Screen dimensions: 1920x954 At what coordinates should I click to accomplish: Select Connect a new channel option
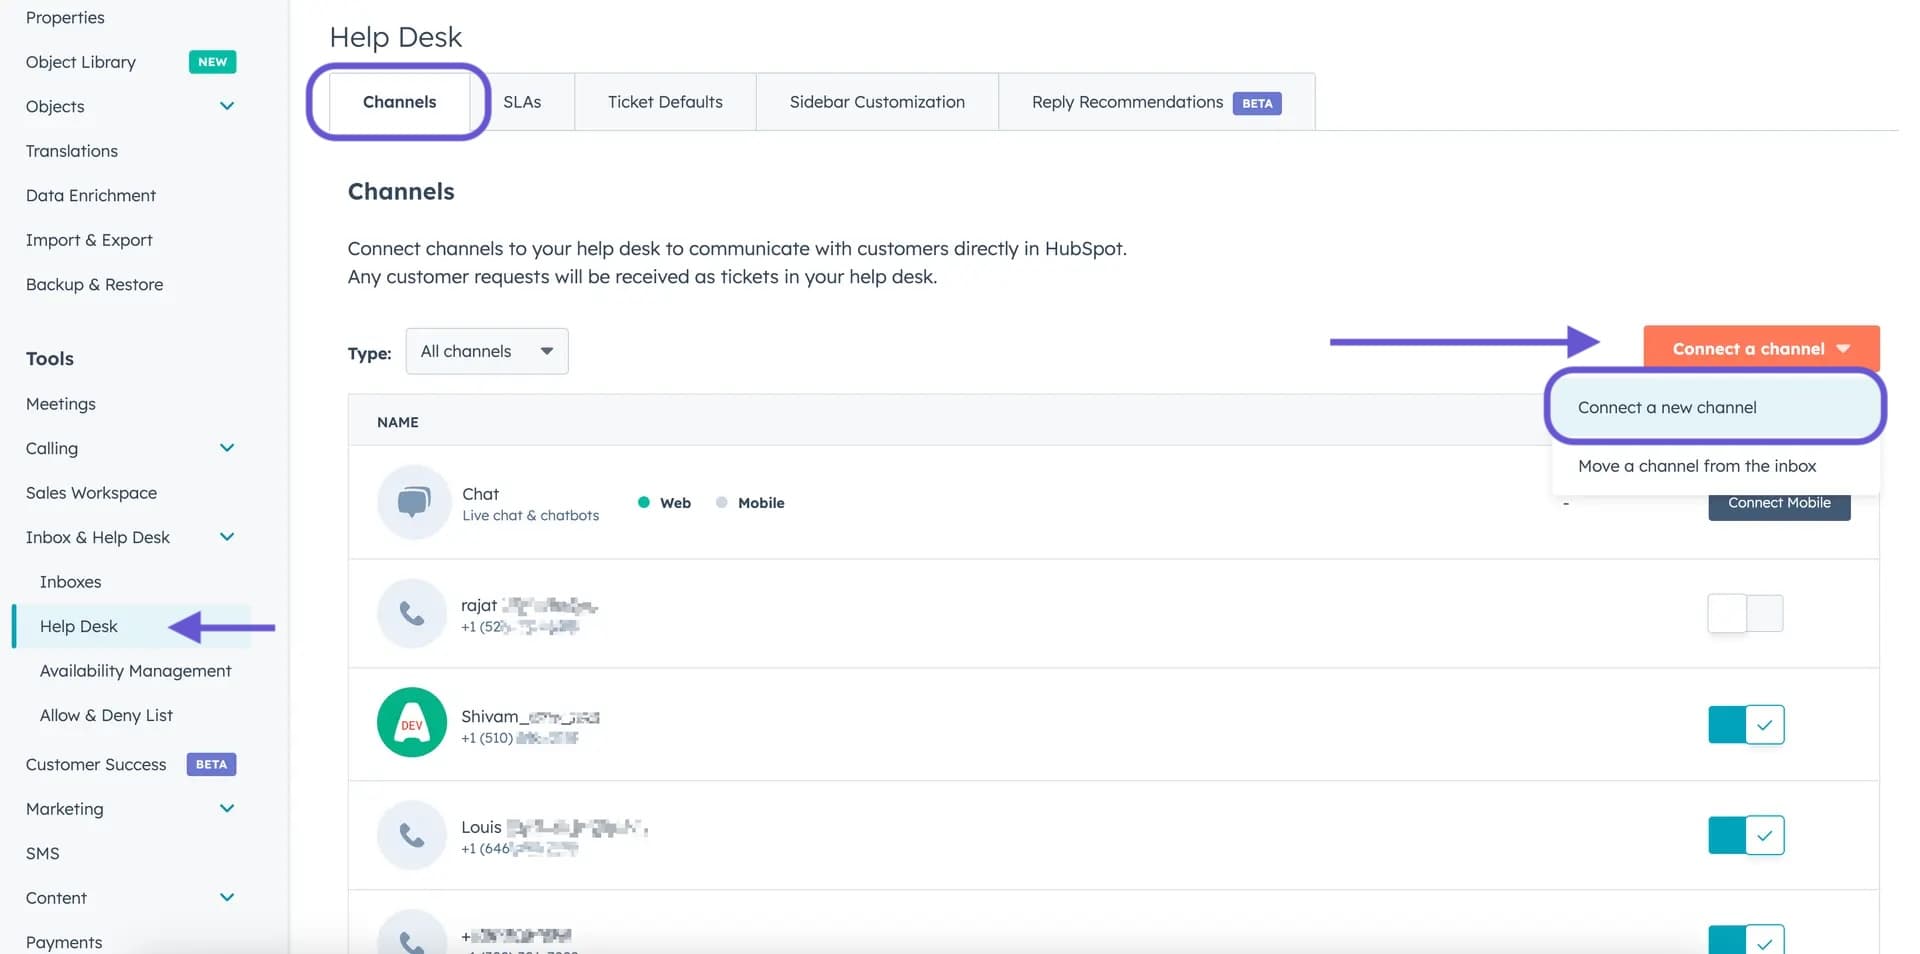pos(1667,407)
